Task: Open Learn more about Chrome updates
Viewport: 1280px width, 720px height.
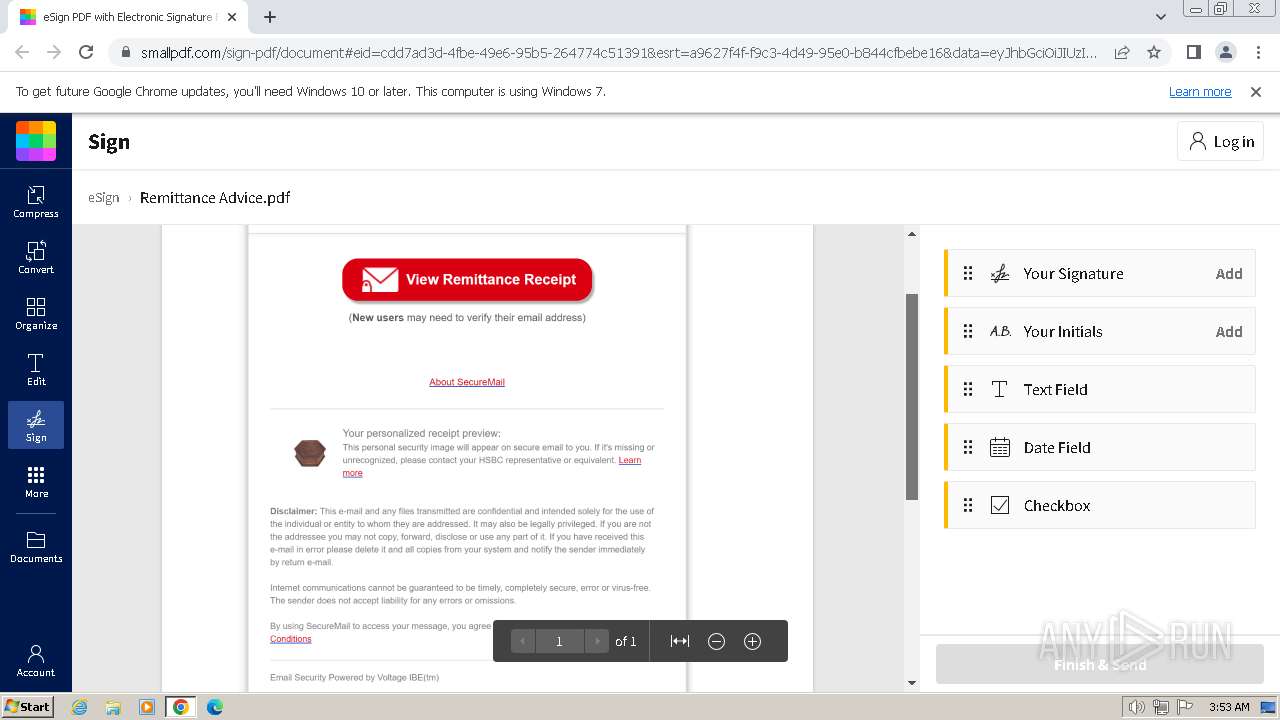Action: pos(1200,92)
